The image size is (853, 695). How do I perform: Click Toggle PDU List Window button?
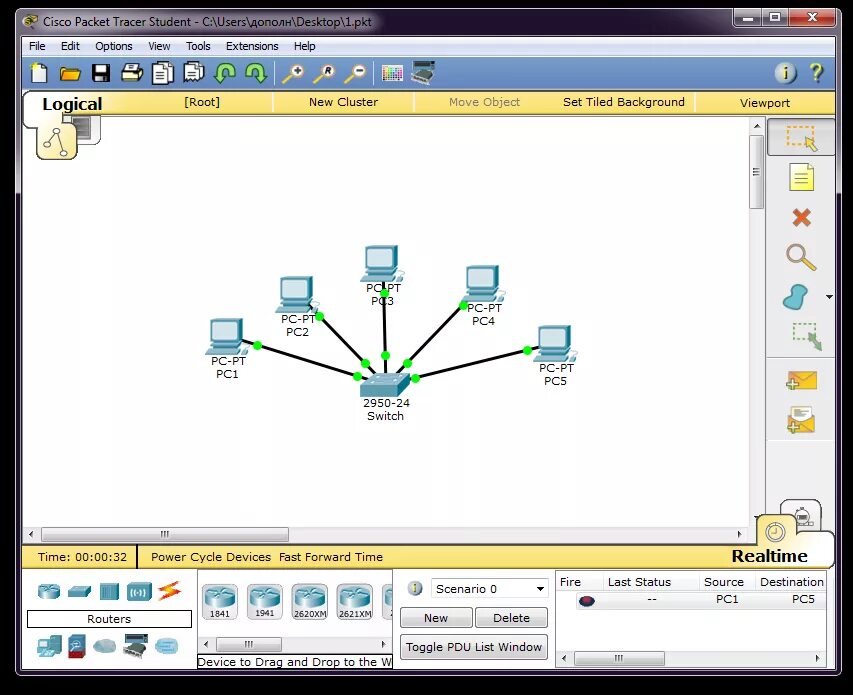point(474,647)
